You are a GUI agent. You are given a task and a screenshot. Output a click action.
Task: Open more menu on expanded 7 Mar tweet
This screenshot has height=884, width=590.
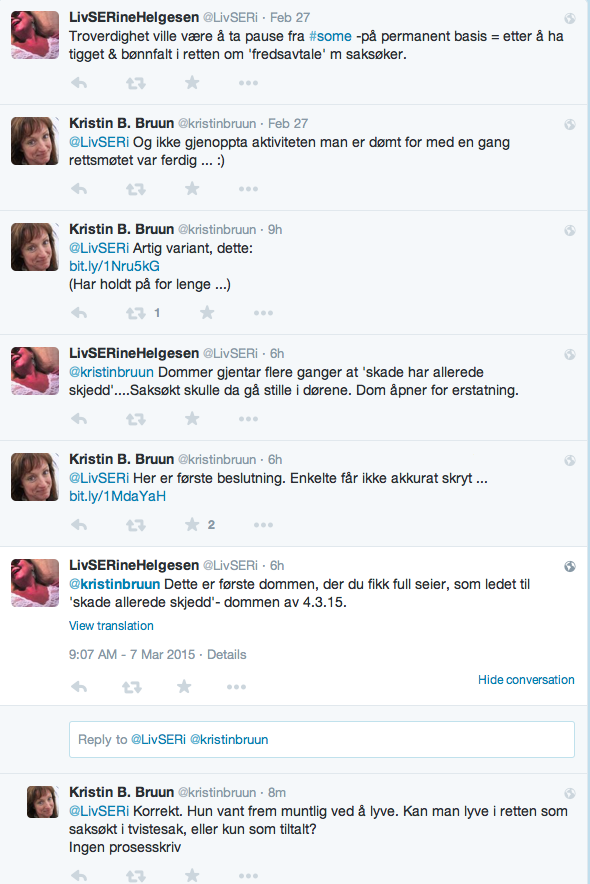236,687
